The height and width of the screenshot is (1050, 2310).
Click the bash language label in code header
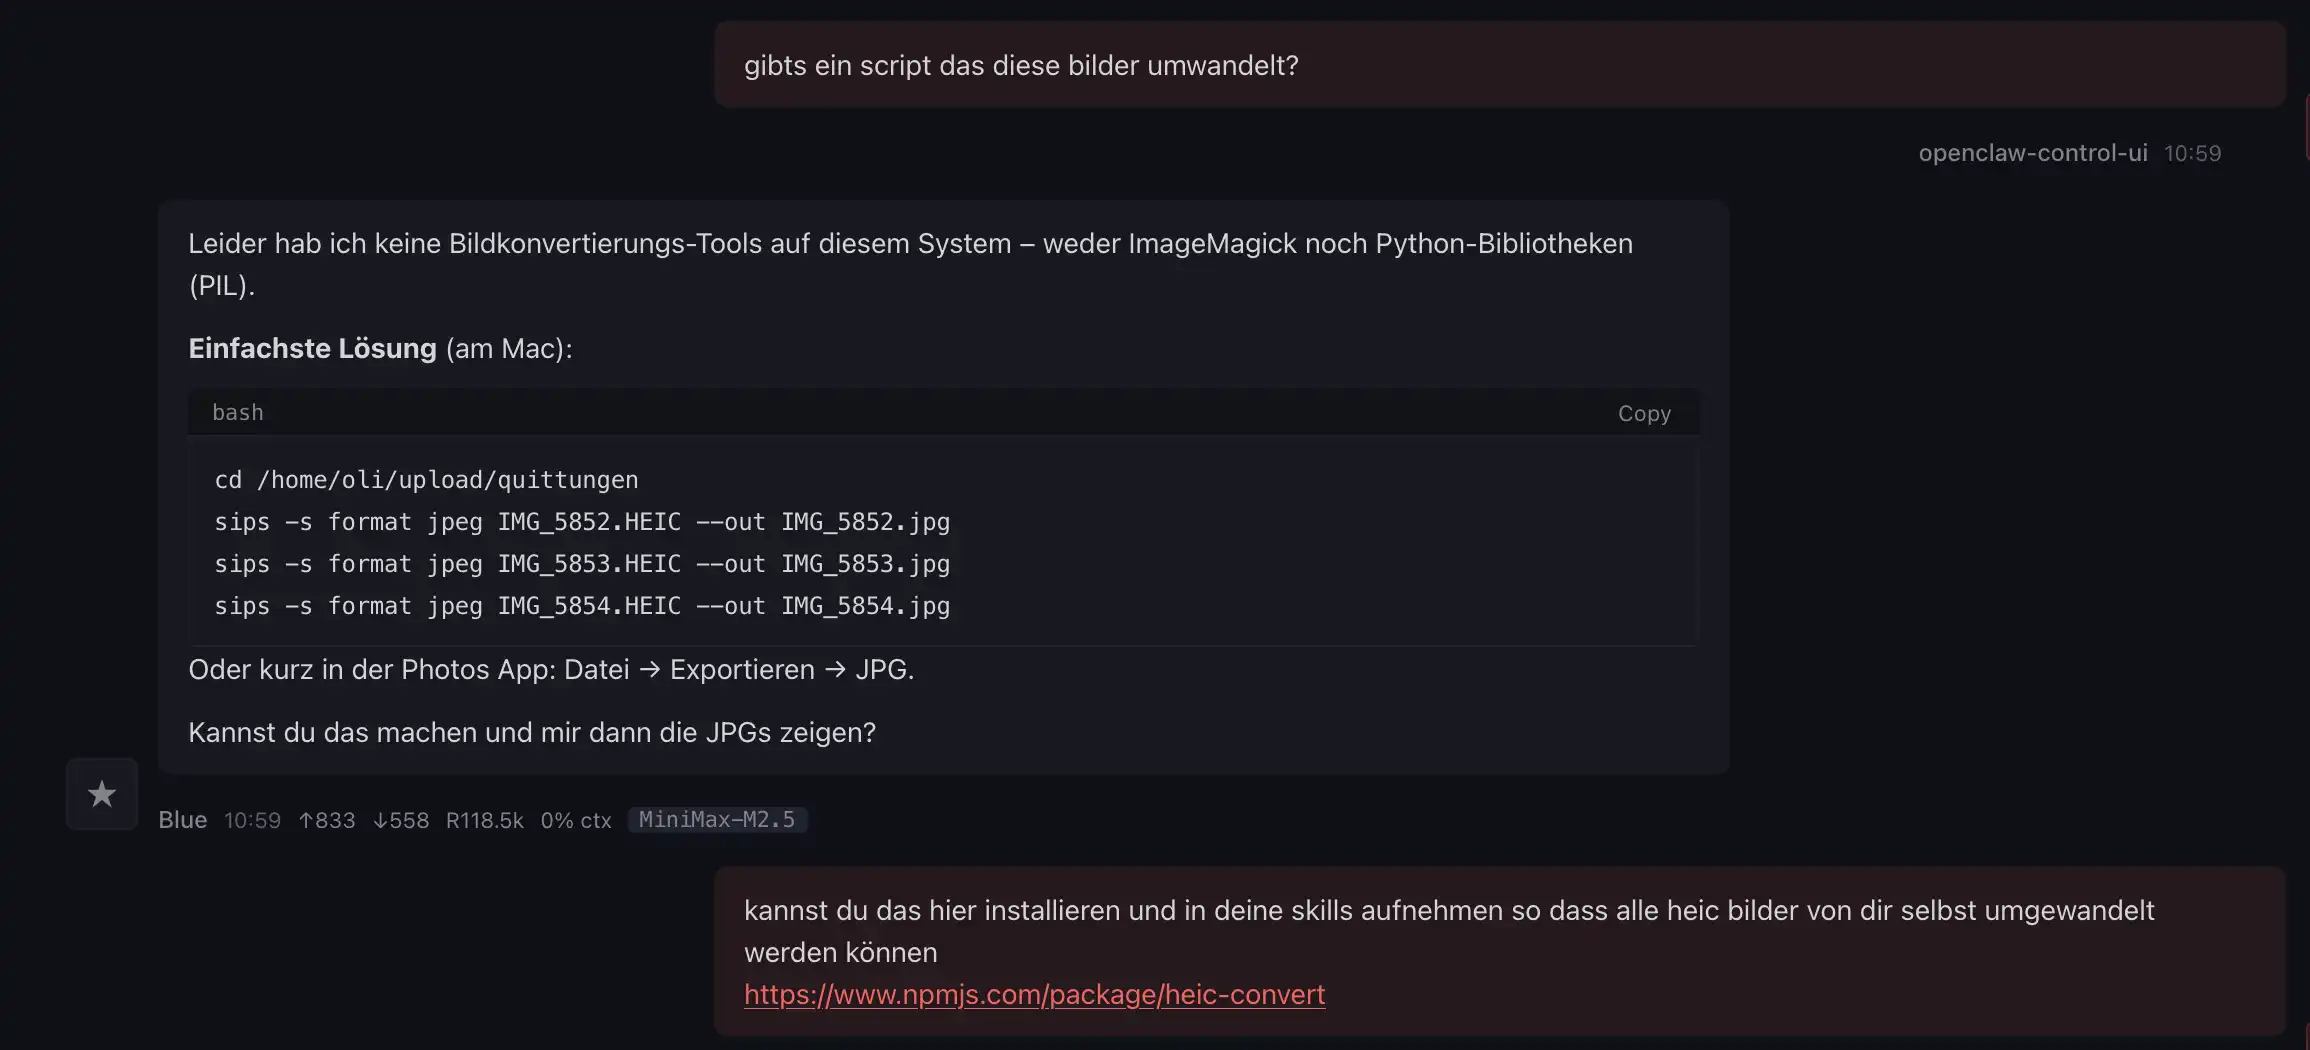tap(238, 413)
